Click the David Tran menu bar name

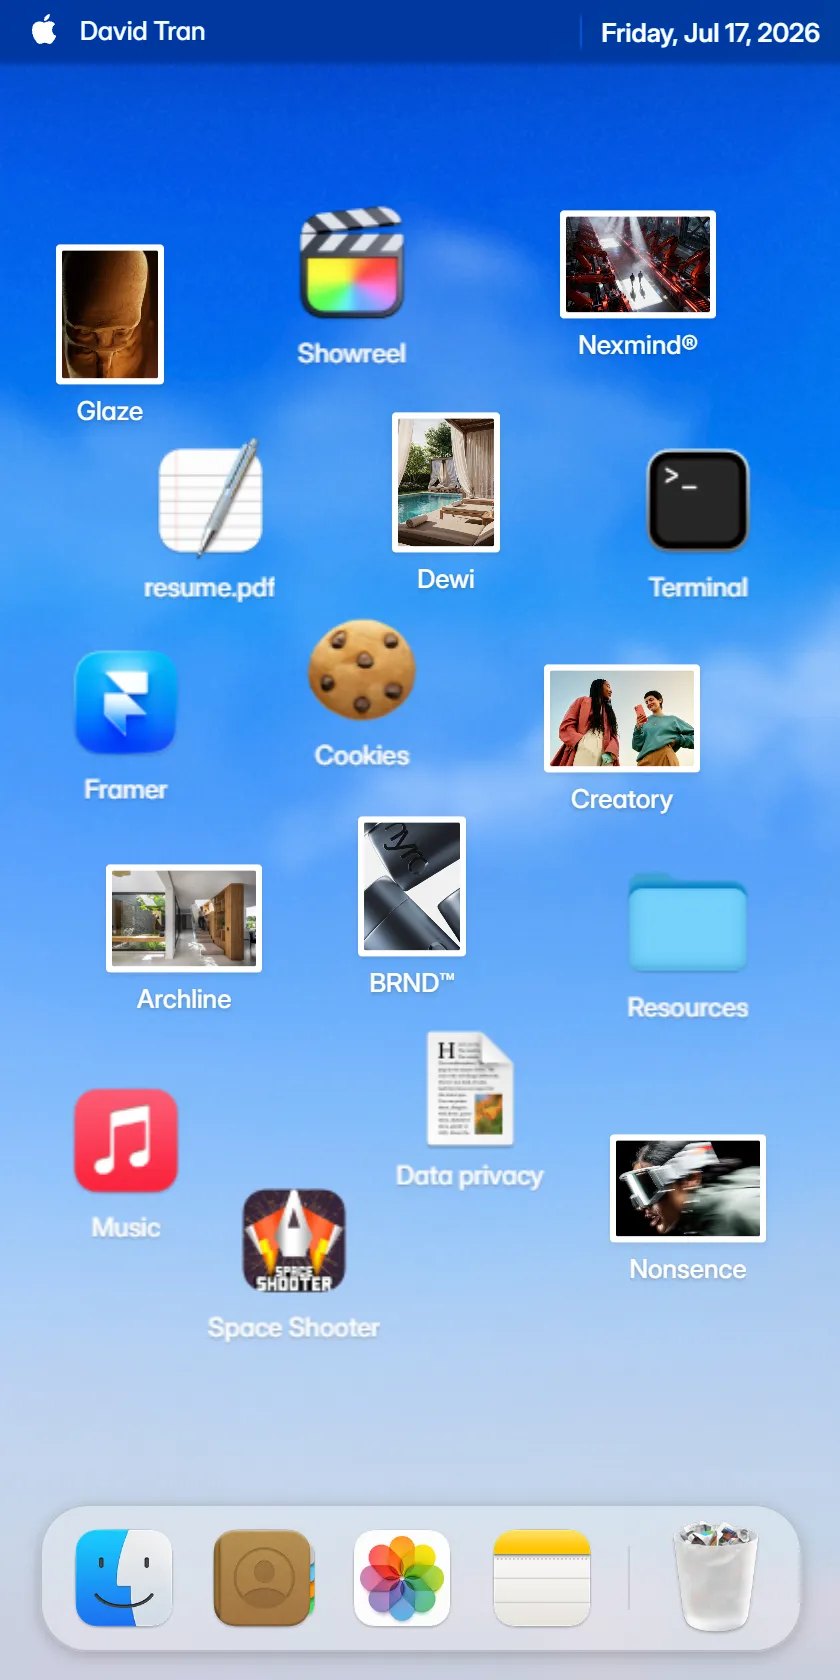tap(142, 31)
